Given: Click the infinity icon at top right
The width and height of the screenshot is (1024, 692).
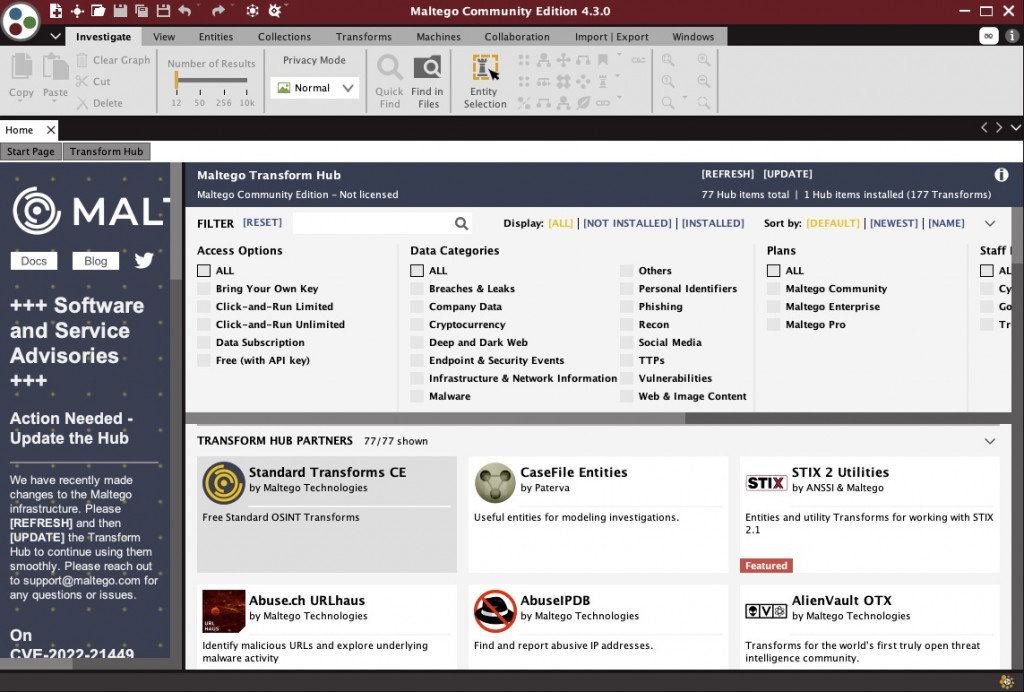Looking at the screenshot, I should click(989, 37).
